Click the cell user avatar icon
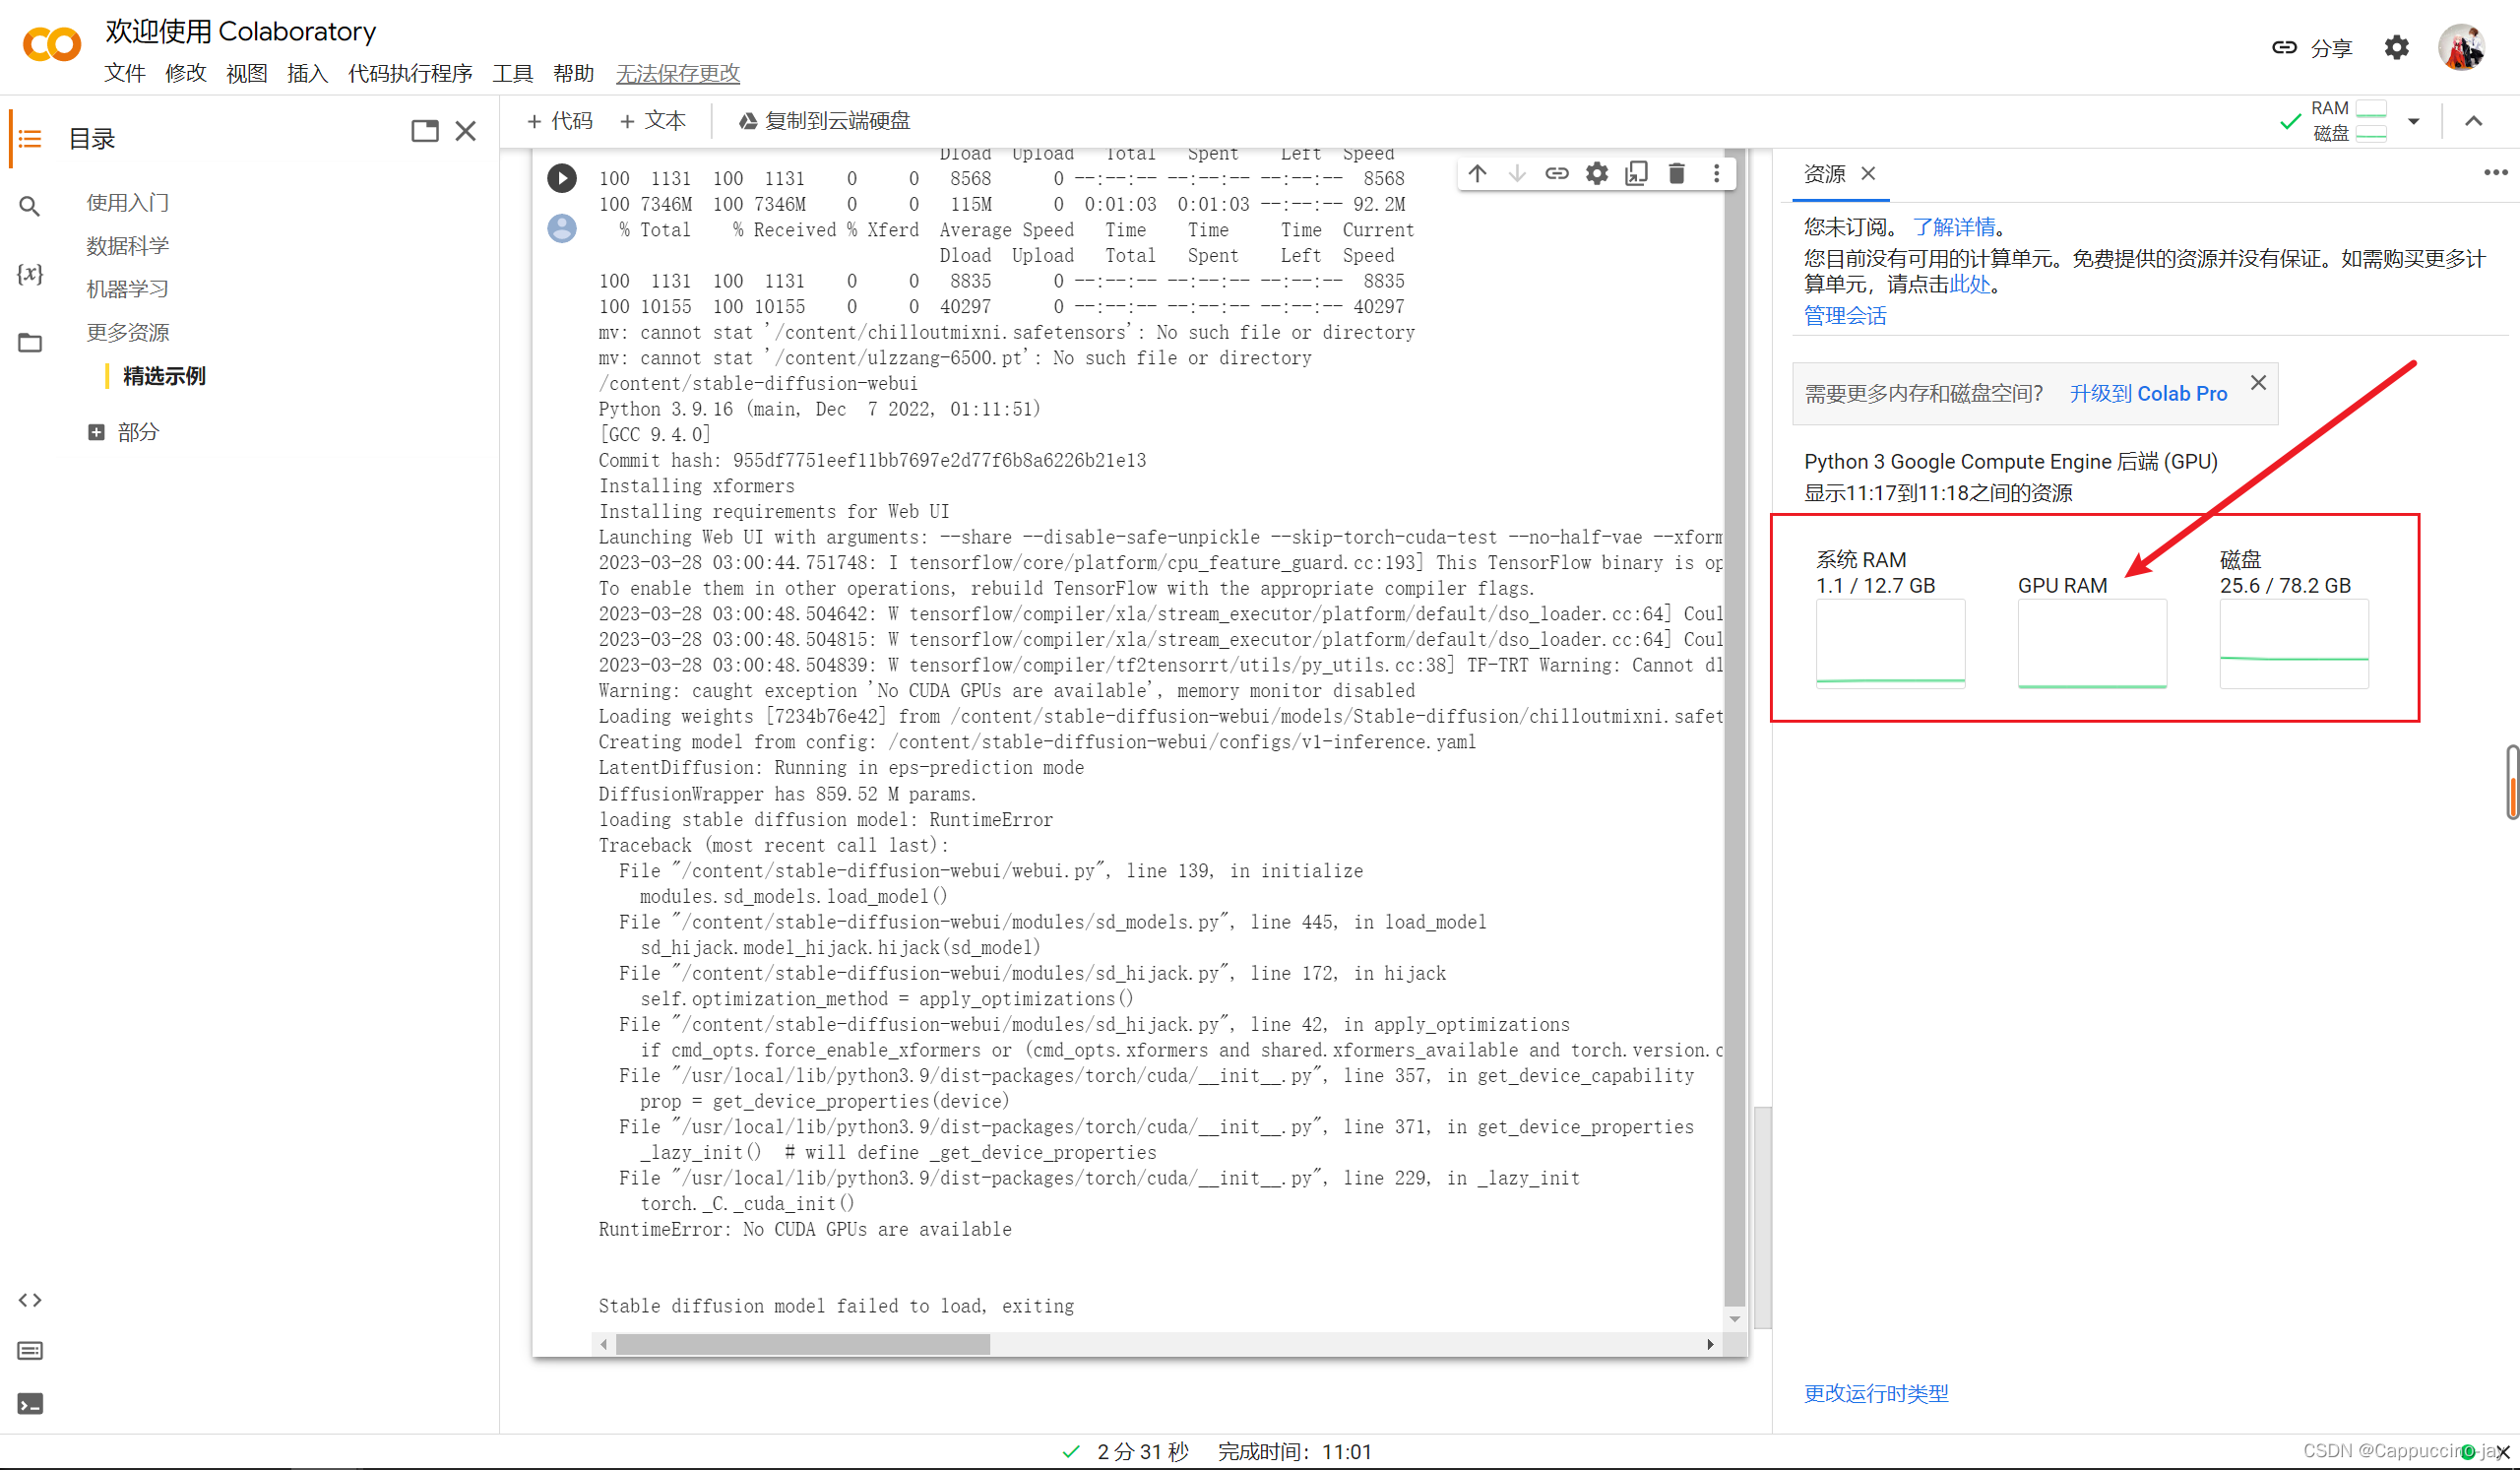 [562, 228]
